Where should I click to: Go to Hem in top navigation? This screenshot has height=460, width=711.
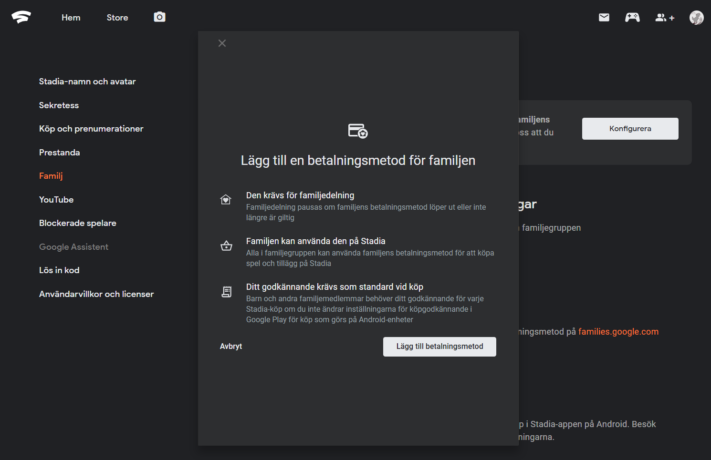tap(71, 18)
